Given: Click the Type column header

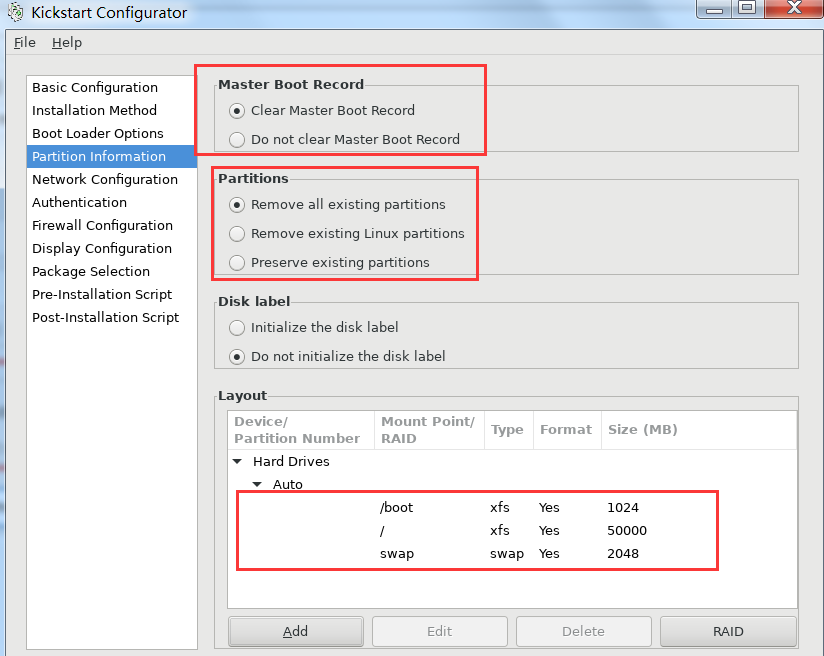Looking at the screenshot, I should click(509, 430).
